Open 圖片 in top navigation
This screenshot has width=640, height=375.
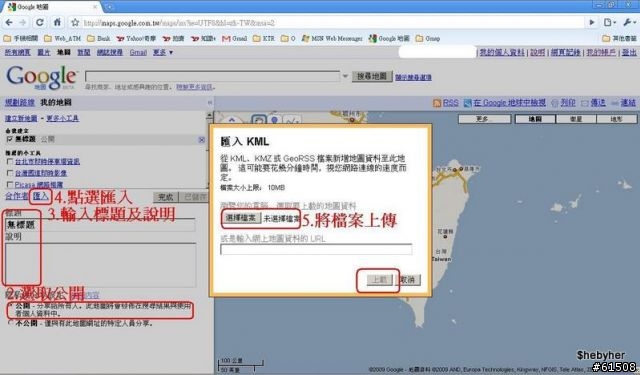[44, 52]
